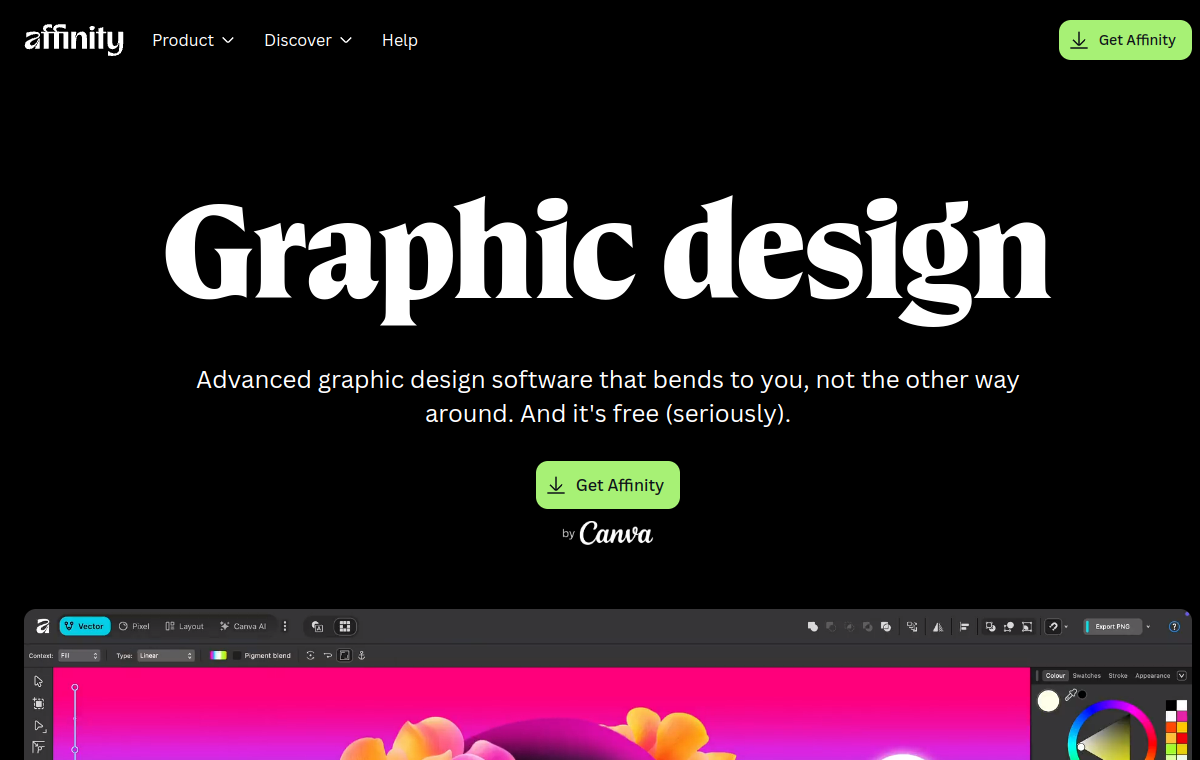Screen dimensions: 1200x760
Task: Switch to the Colour panel tab
Action: pos(1055,676)
